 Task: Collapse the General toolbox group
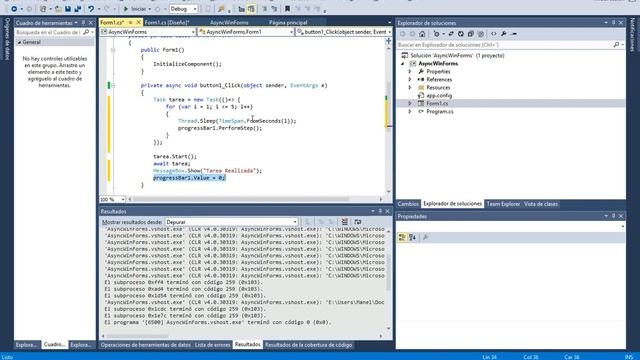19,42
